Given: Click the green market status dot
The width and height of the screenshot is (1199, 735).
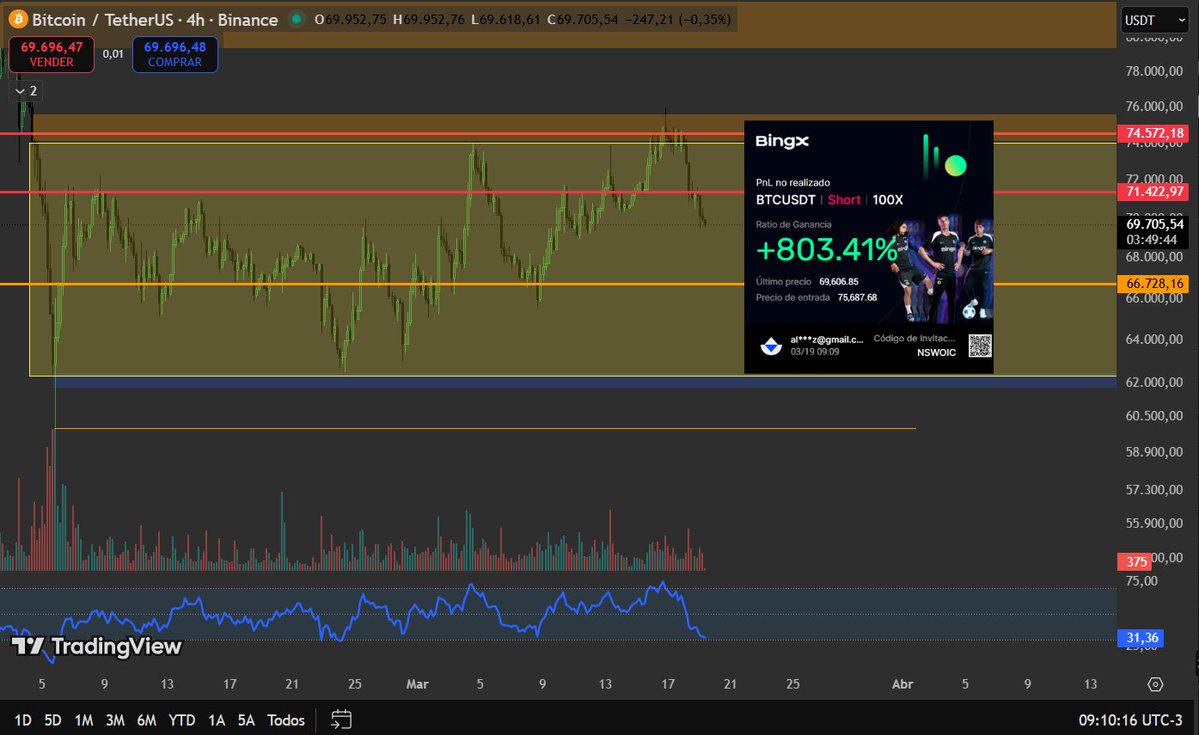Looking at the screenshot, I should tap(297, 19).
